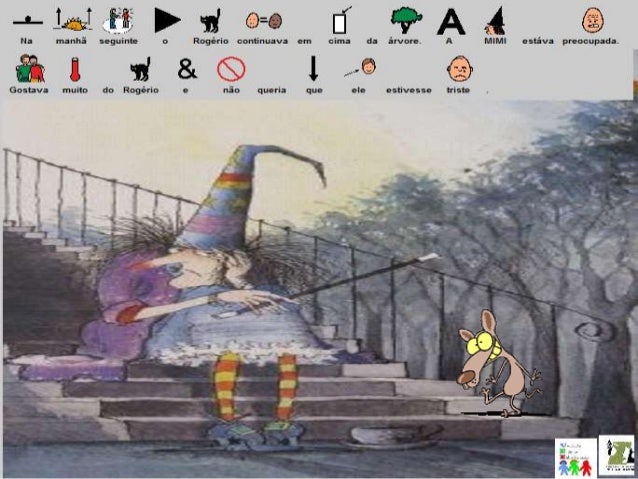
Task: Click the word "em" before "cima"
Action: [x=304, y=41]
